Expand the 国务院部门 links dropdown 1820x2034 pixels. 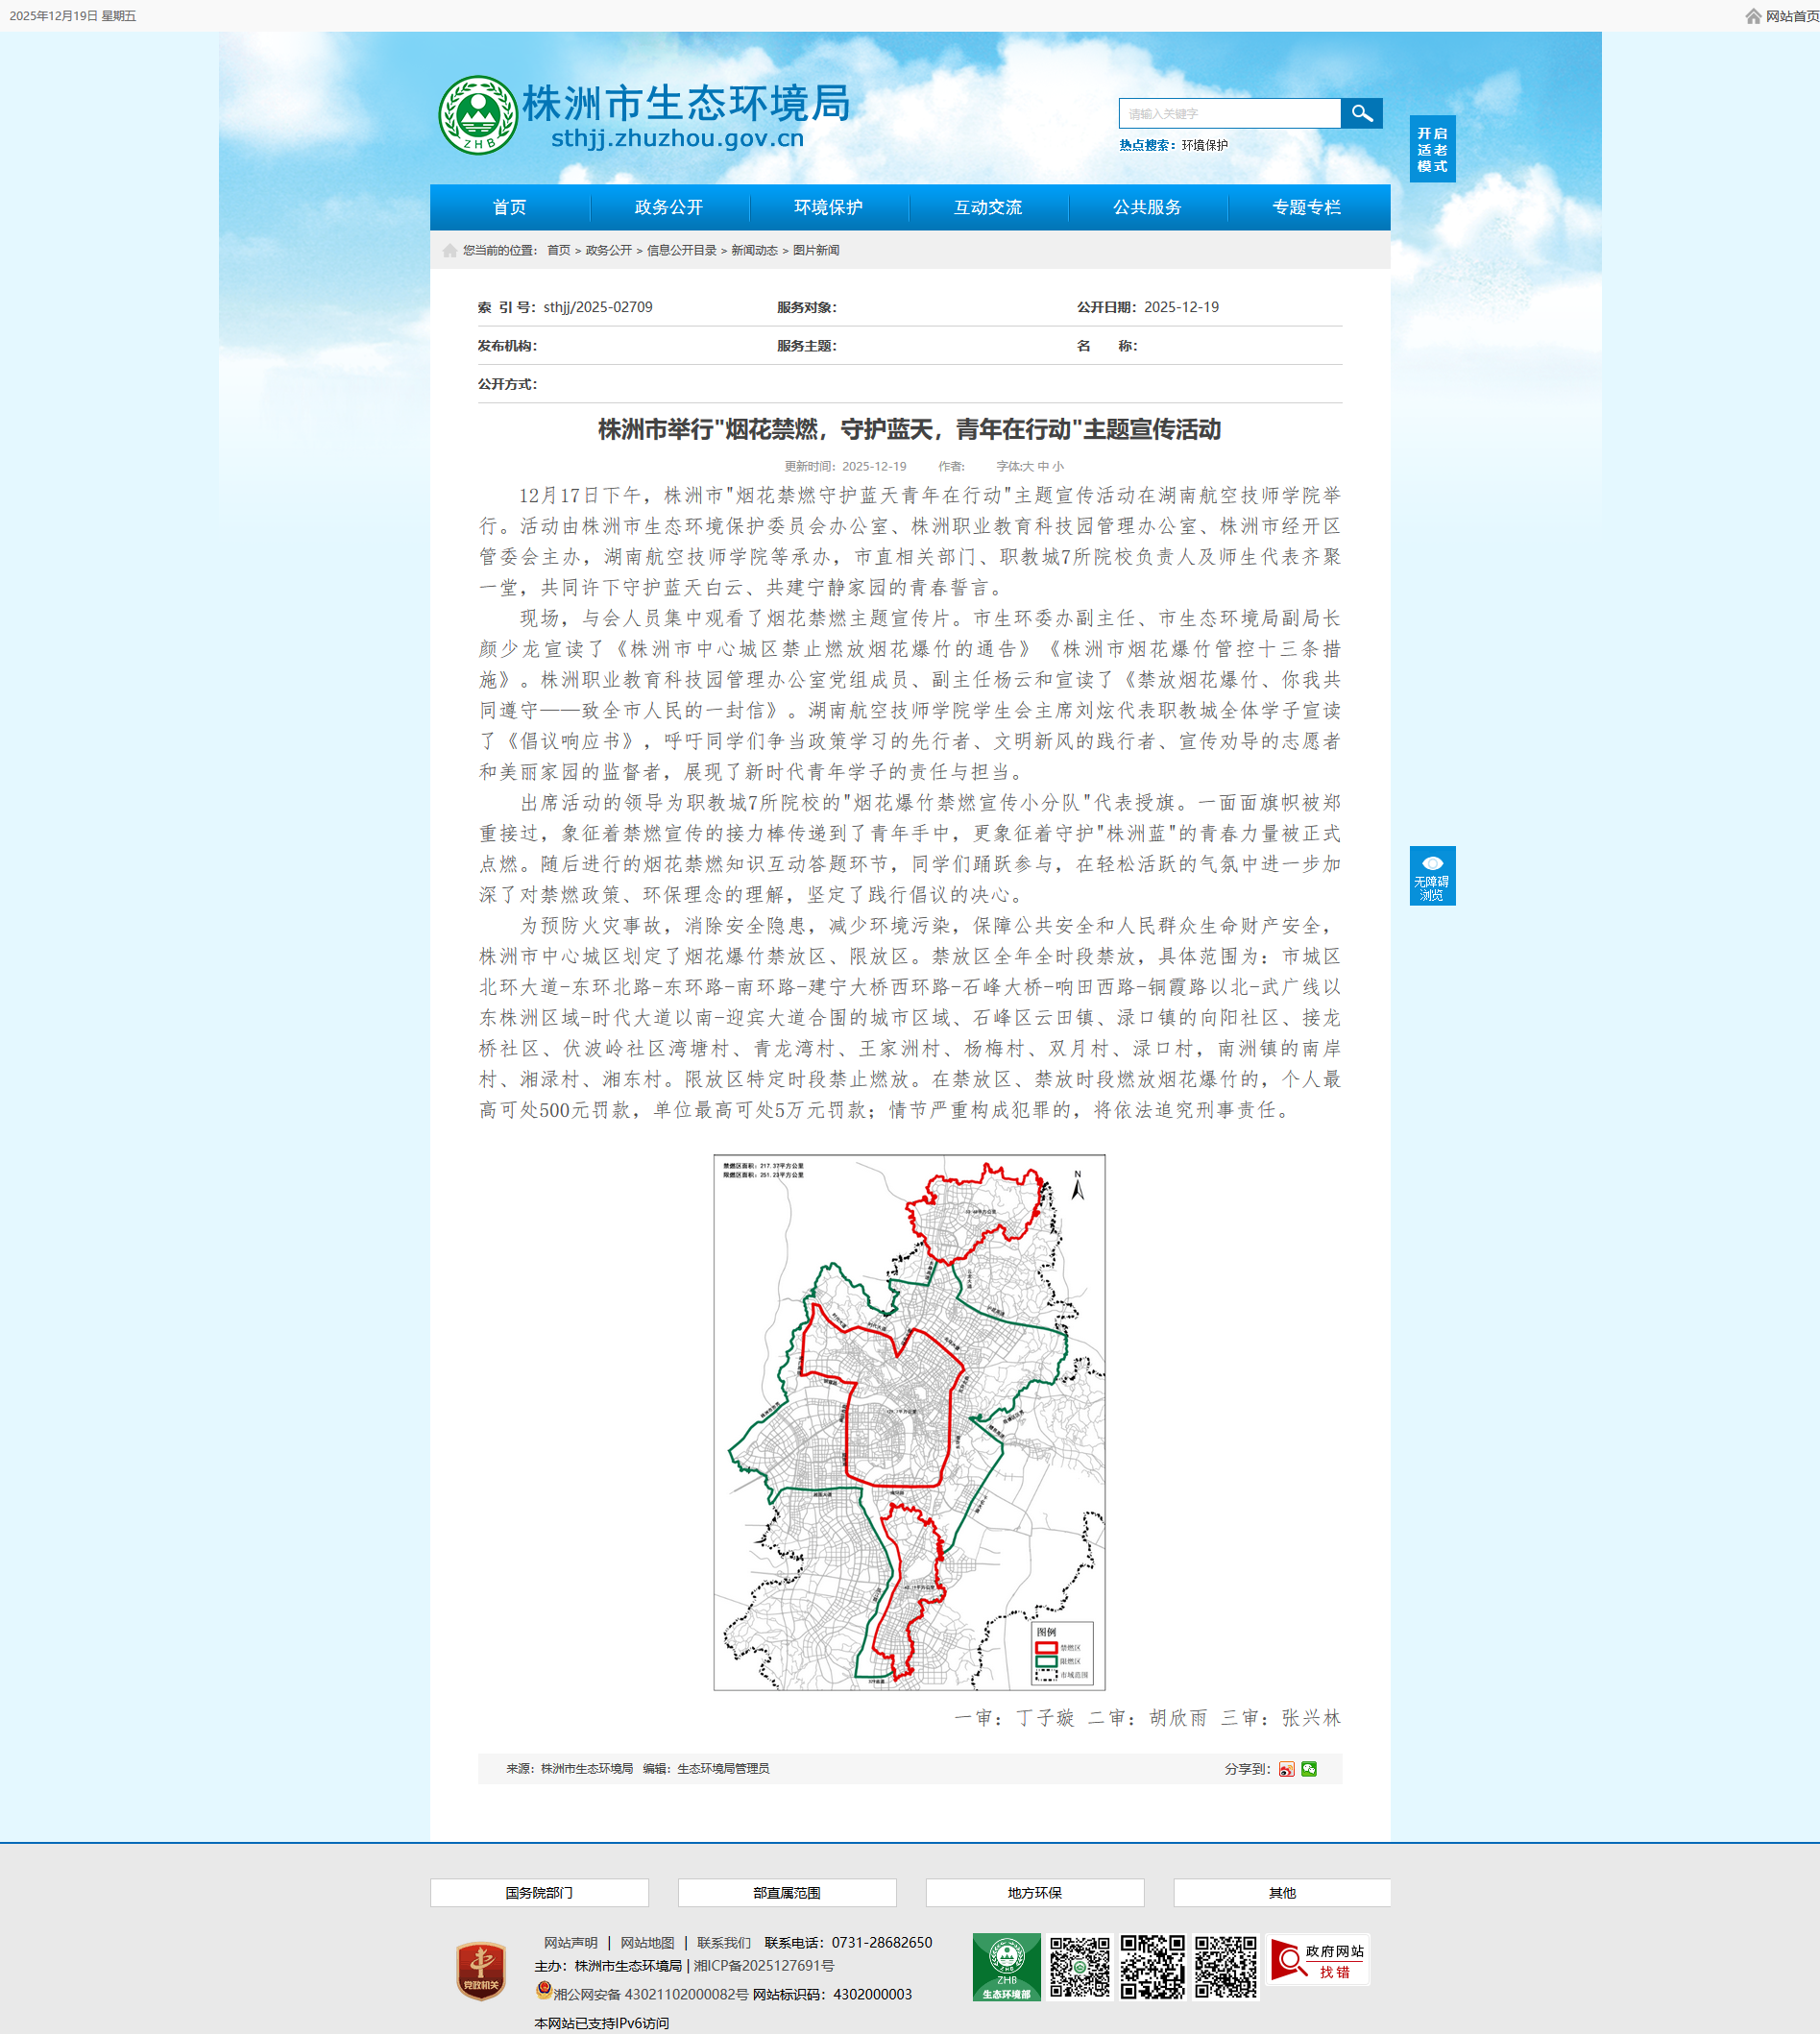click(x=539, y=1893)
